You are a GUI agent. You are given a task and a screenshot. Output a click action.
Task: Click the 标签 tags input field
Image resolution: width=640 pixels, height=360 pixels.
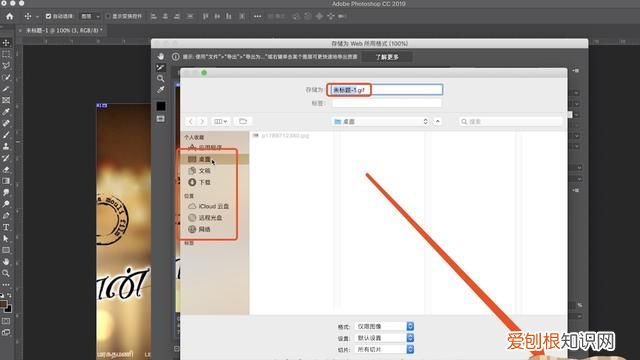click(x=386, y=103)
